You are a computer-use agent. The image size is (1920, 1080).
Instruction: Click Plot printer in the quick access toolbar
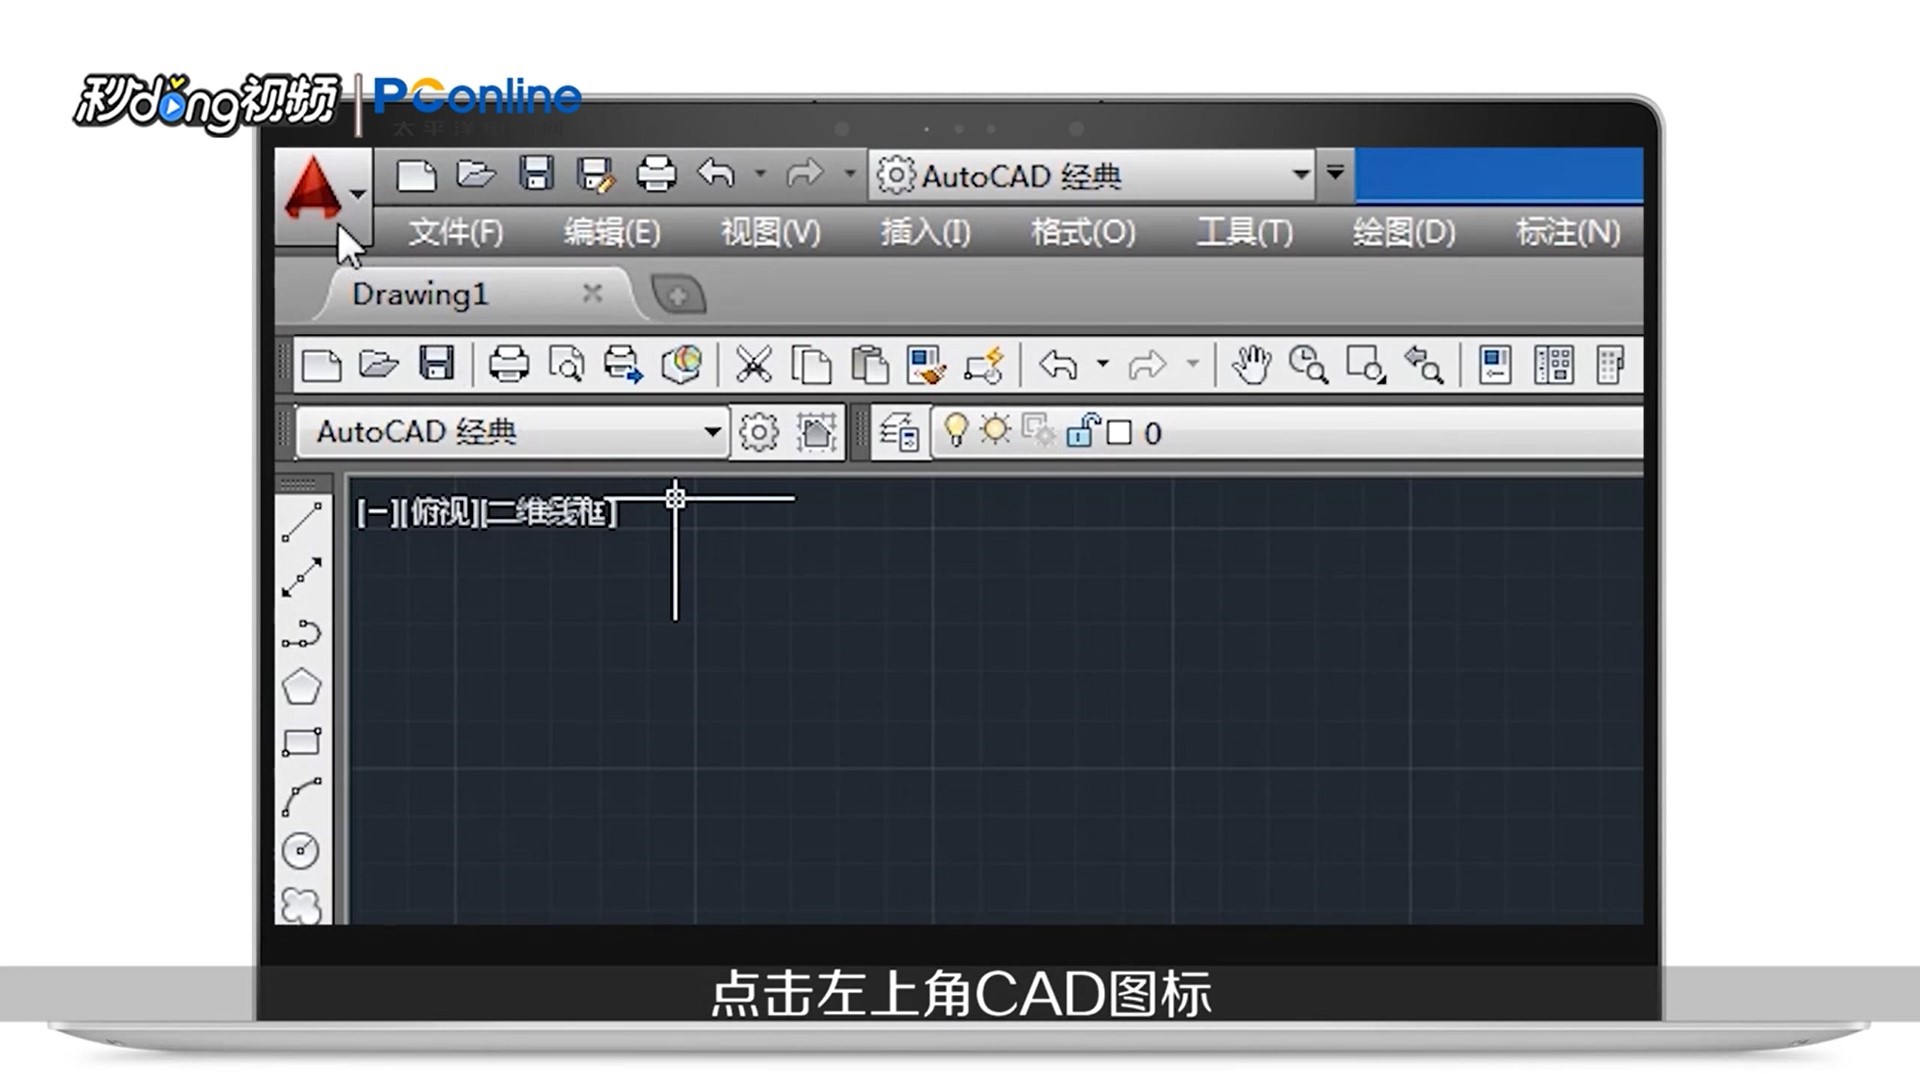click(656, 175)
